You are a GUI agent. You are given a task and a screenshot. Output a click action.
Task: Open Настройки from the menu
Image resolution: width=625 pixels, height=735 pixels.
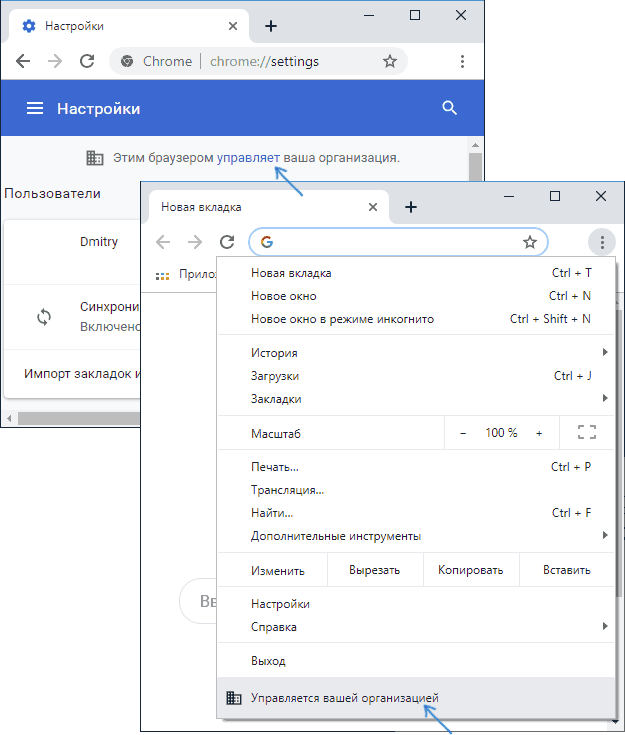(416, 604)
